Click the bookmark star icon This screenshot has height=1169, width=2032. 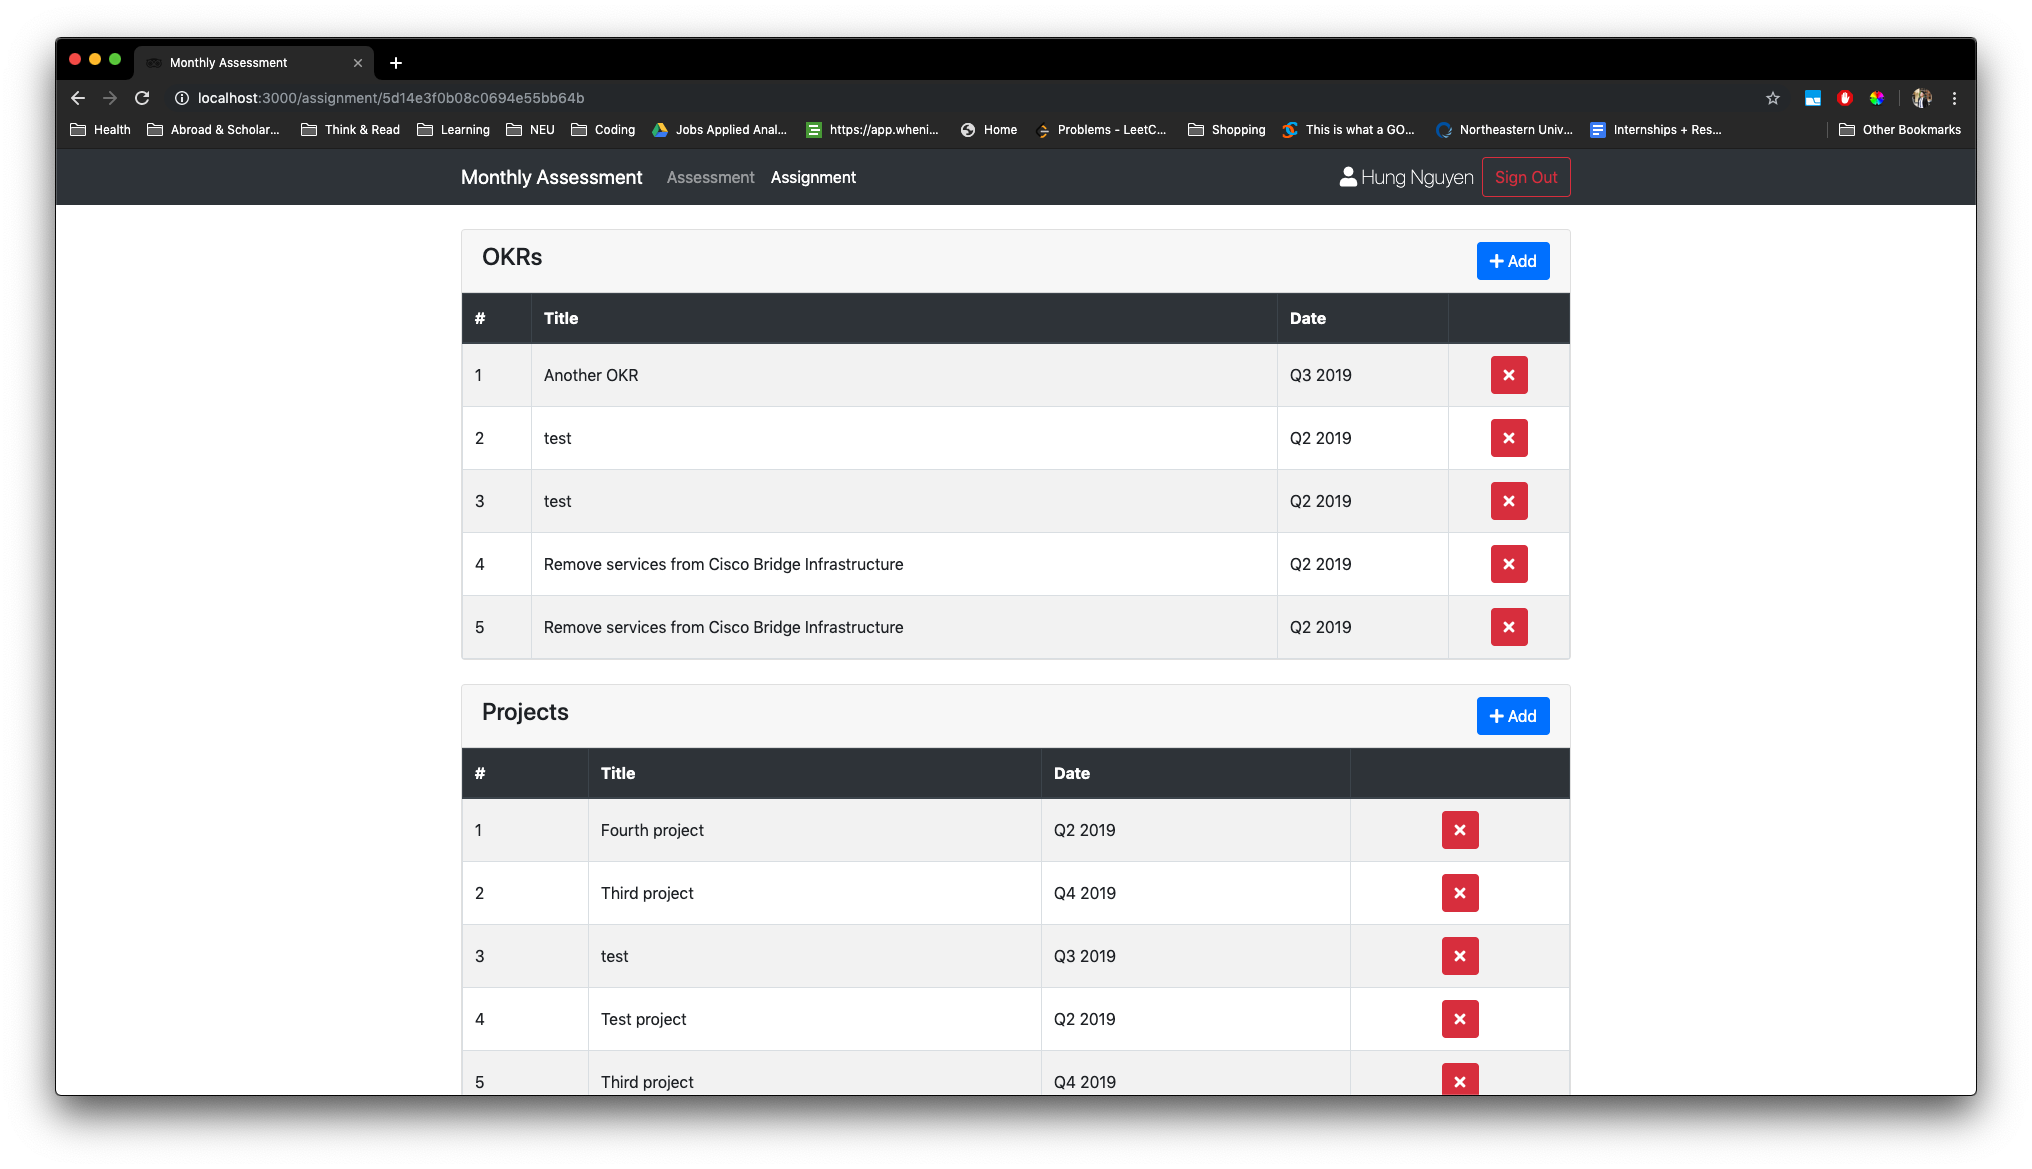pos(1772,98)
